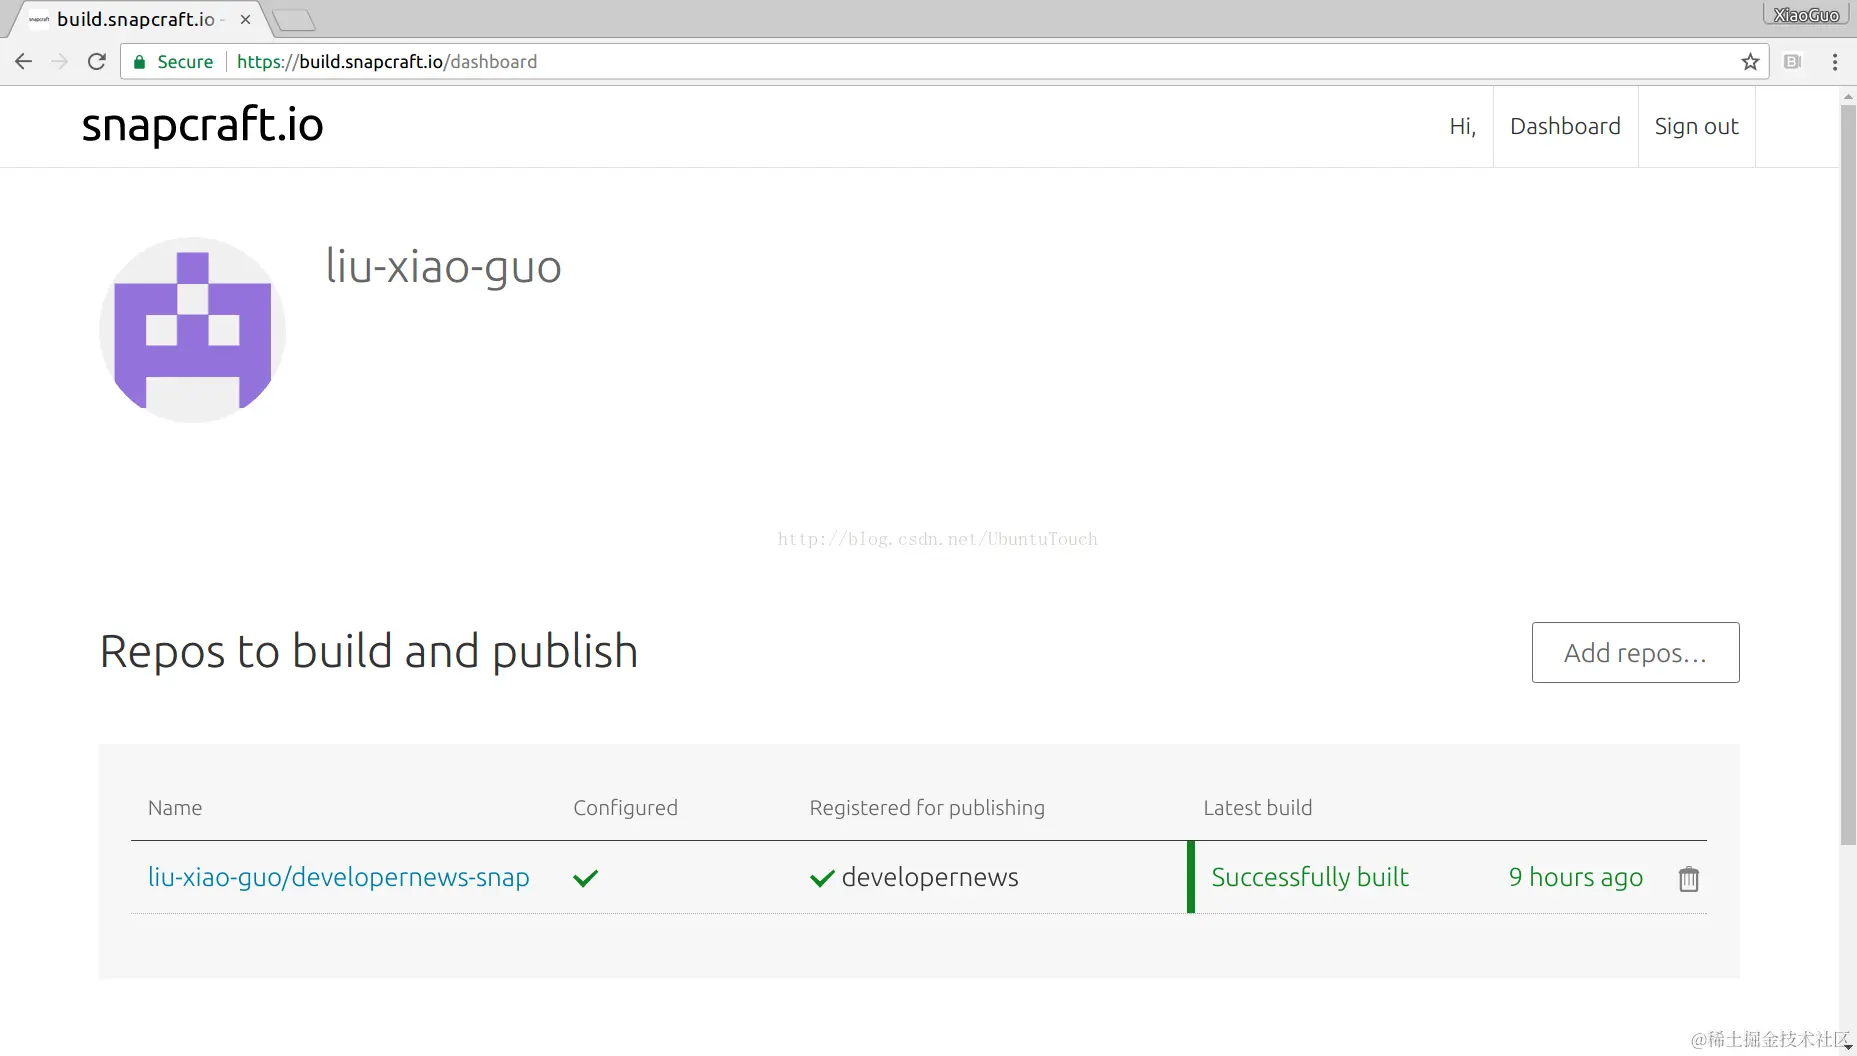
Task: Click the scrollbar down arrow
Action: click(x=1848, y=1047)
